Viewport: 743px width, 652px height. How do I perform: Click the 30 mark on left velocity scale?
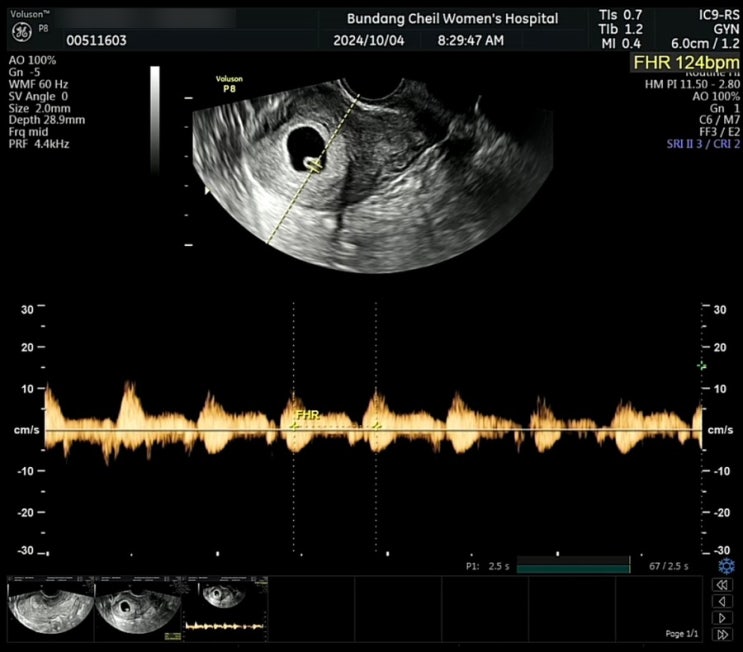pyautogui.click(x=27, y=310)
